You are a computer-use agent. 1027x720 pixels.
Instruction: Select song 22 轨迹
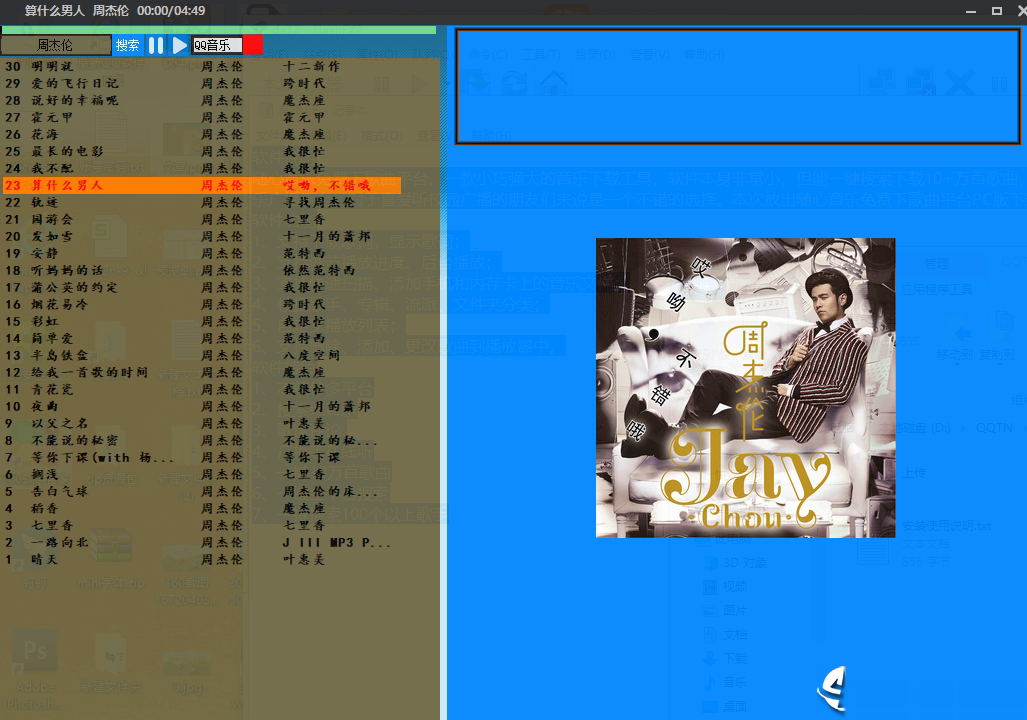point(202,202)
